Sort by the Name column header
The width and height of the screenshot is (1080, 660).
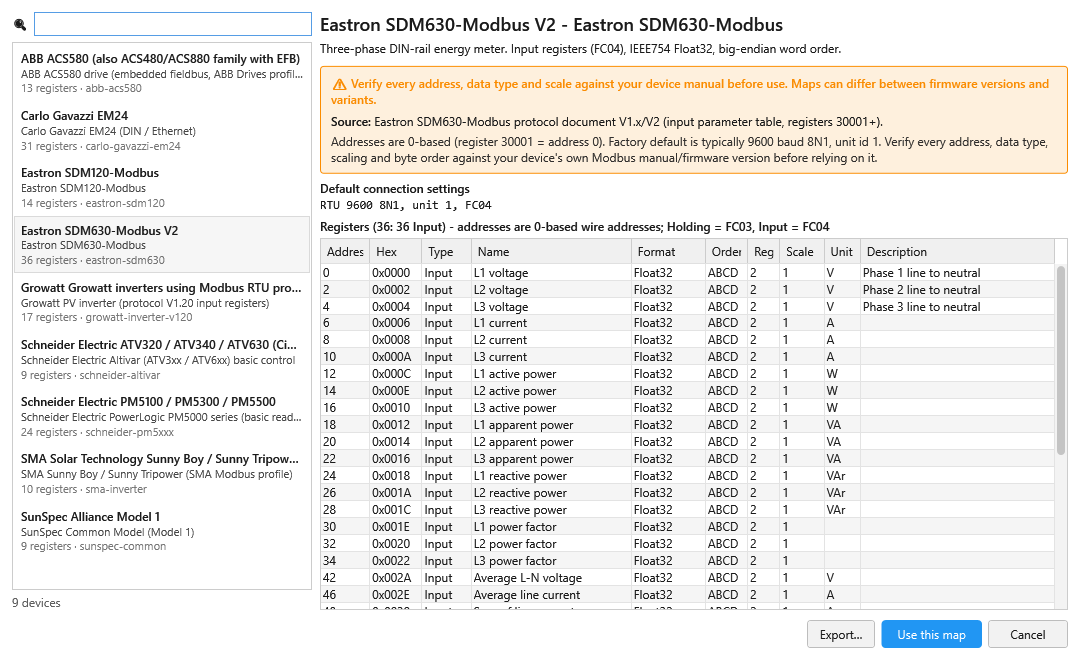coord(551,251)
